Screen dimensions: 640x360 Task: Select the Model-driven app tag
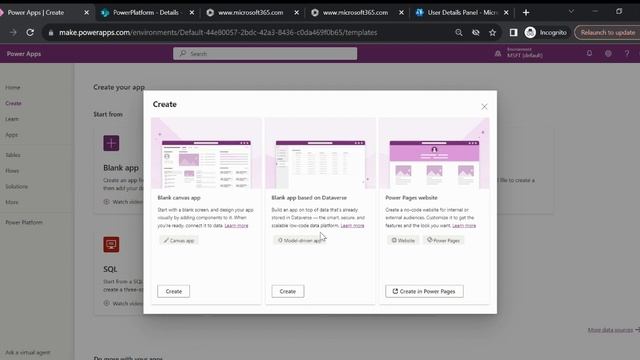point(300,240)
